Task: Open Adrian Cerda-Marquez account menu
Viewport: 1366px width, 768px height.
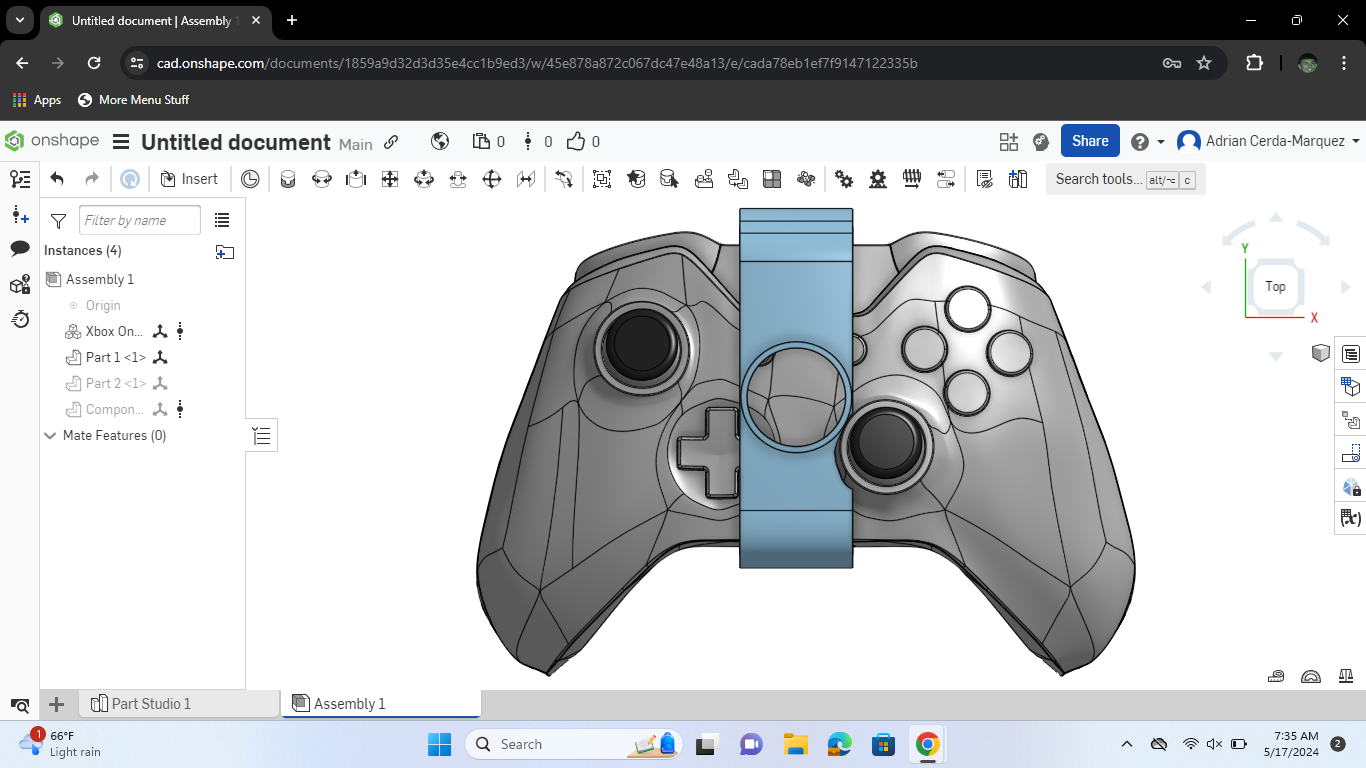Action: click(1269, 141)
